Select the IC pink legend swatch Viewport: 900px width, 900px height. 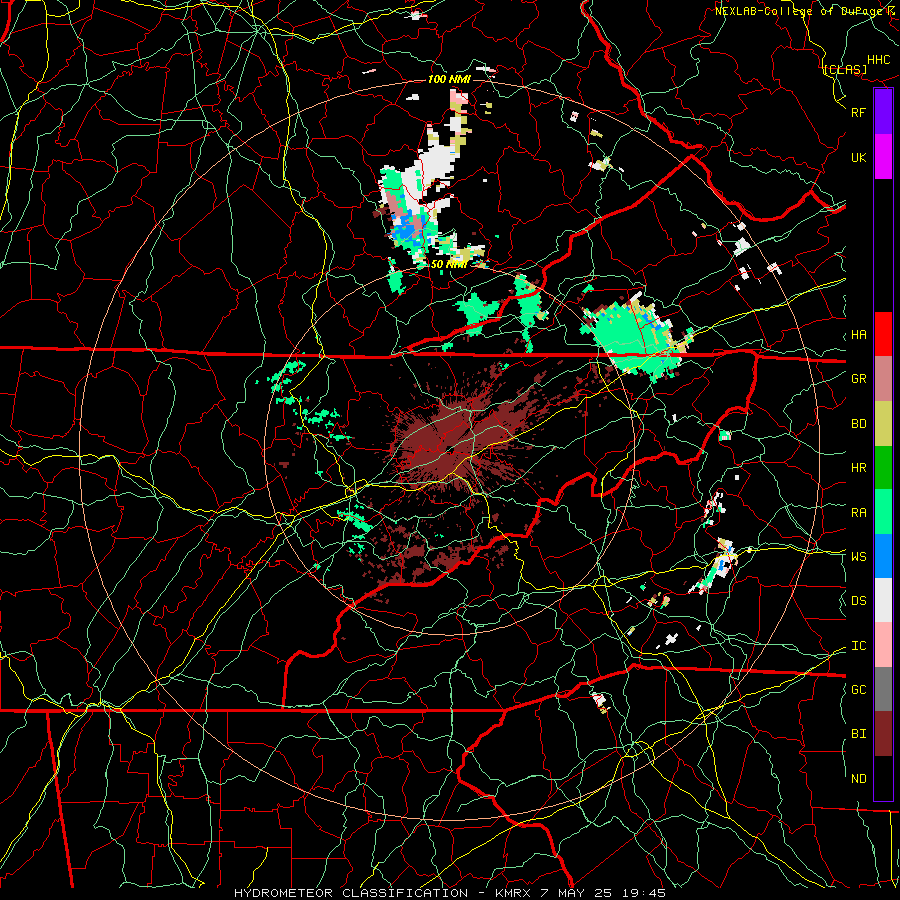(883, 645)
